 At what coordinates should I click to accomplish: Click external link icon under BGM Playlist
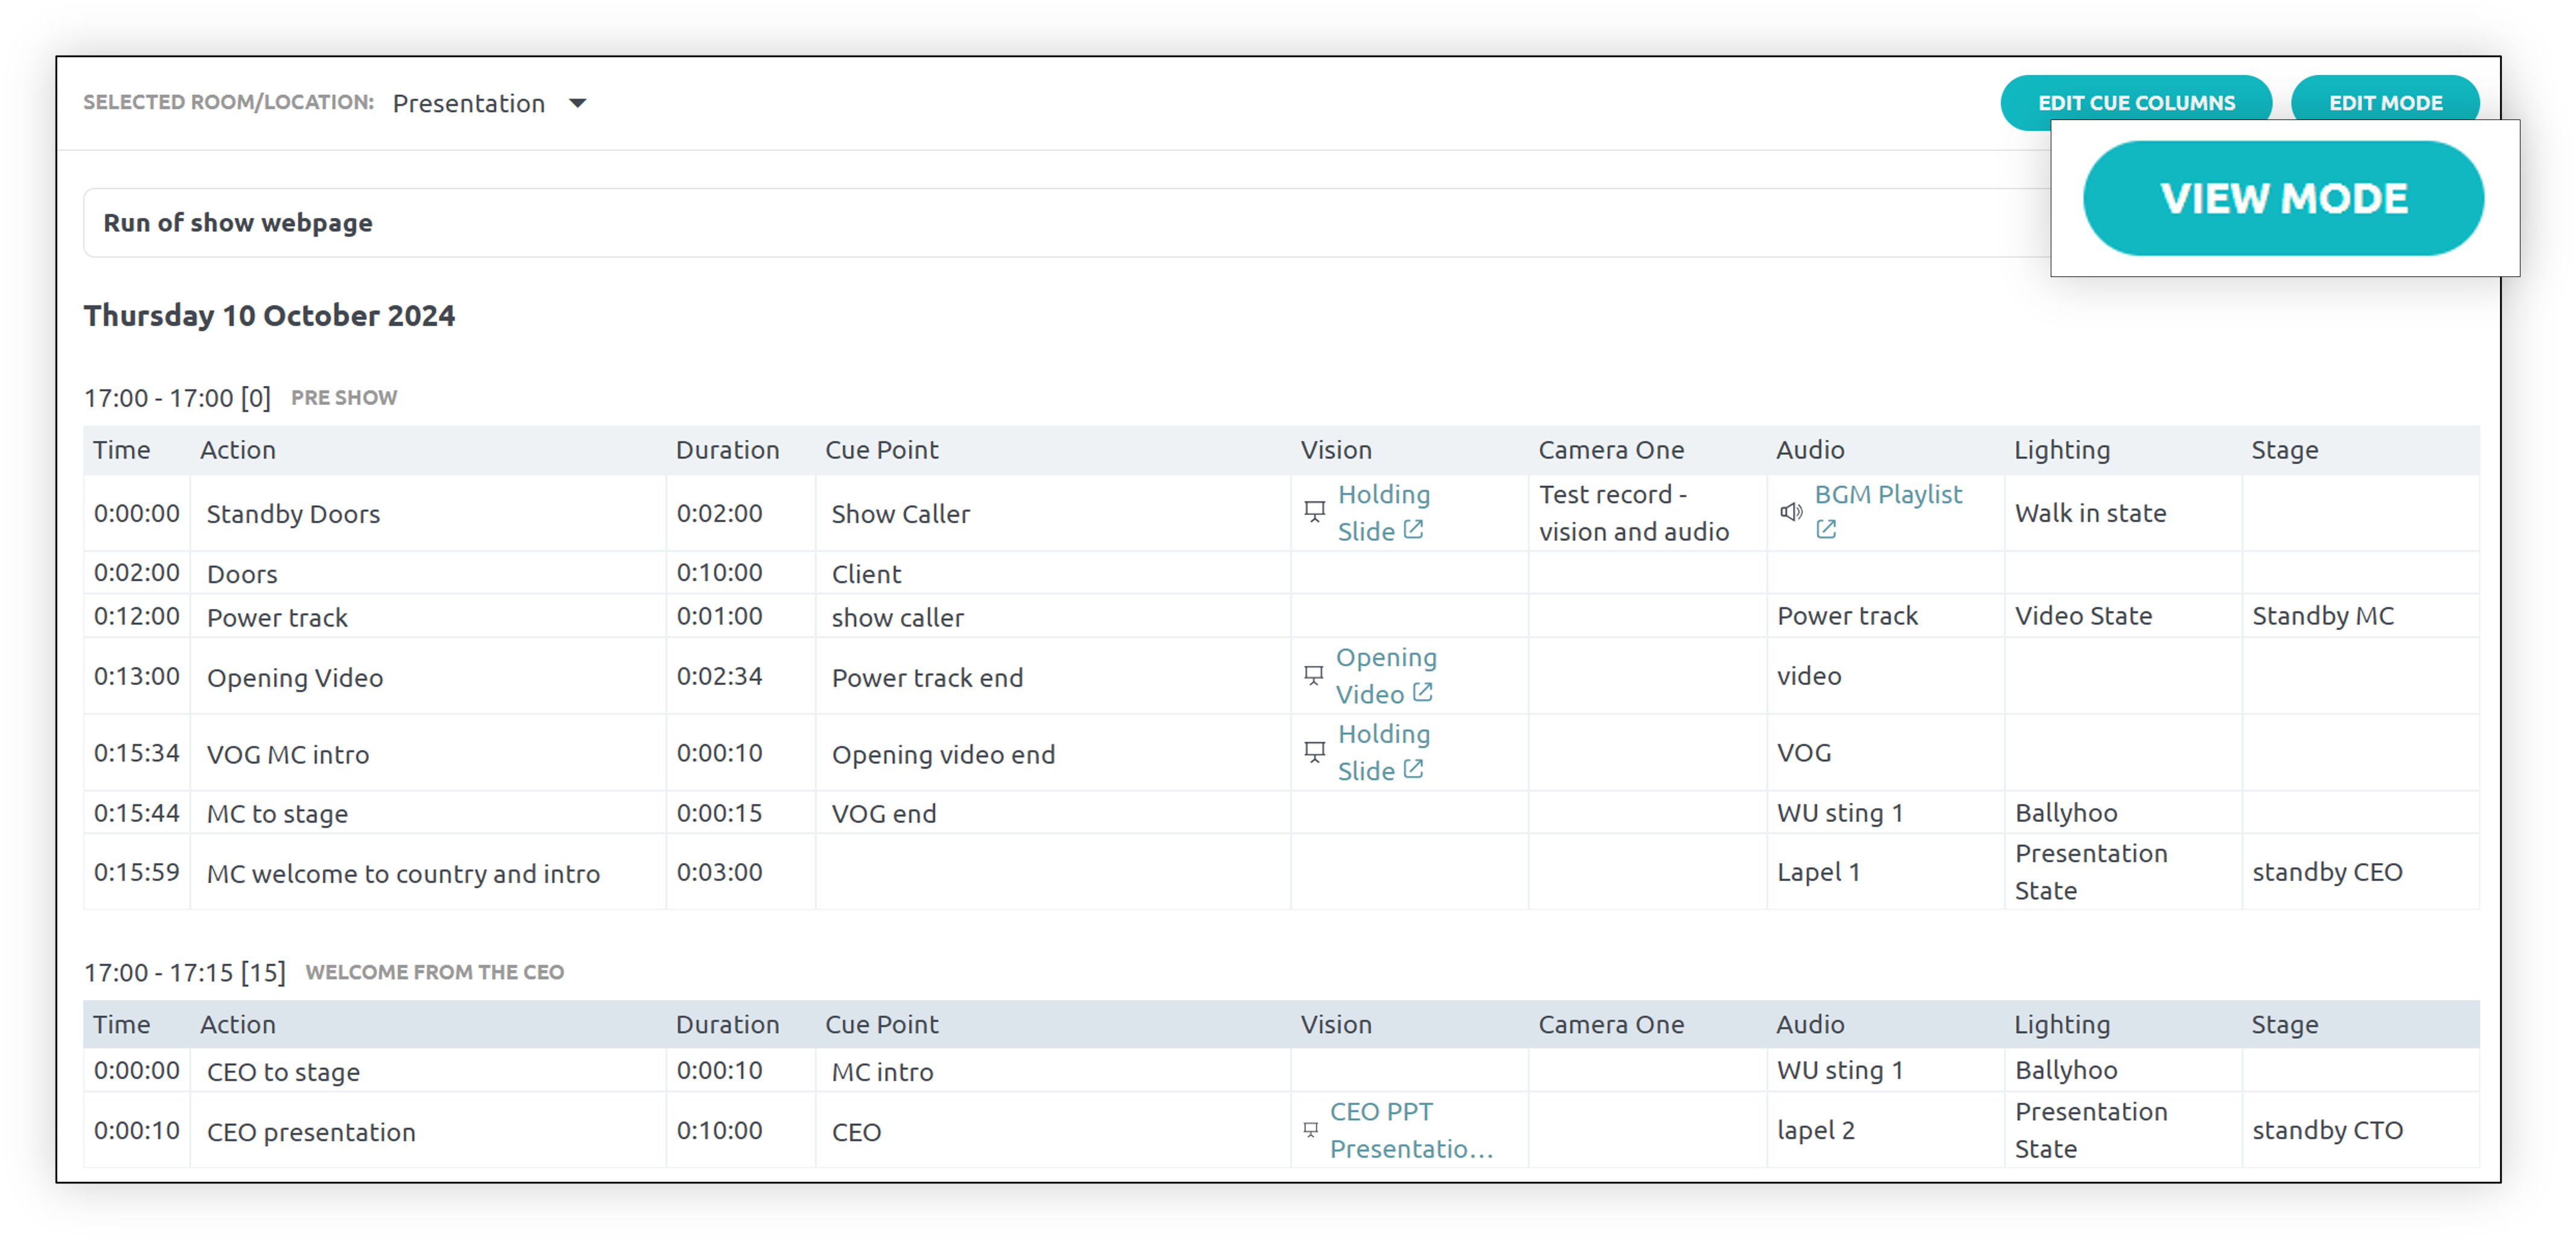pyautogui.click(x=1825, y=529)
